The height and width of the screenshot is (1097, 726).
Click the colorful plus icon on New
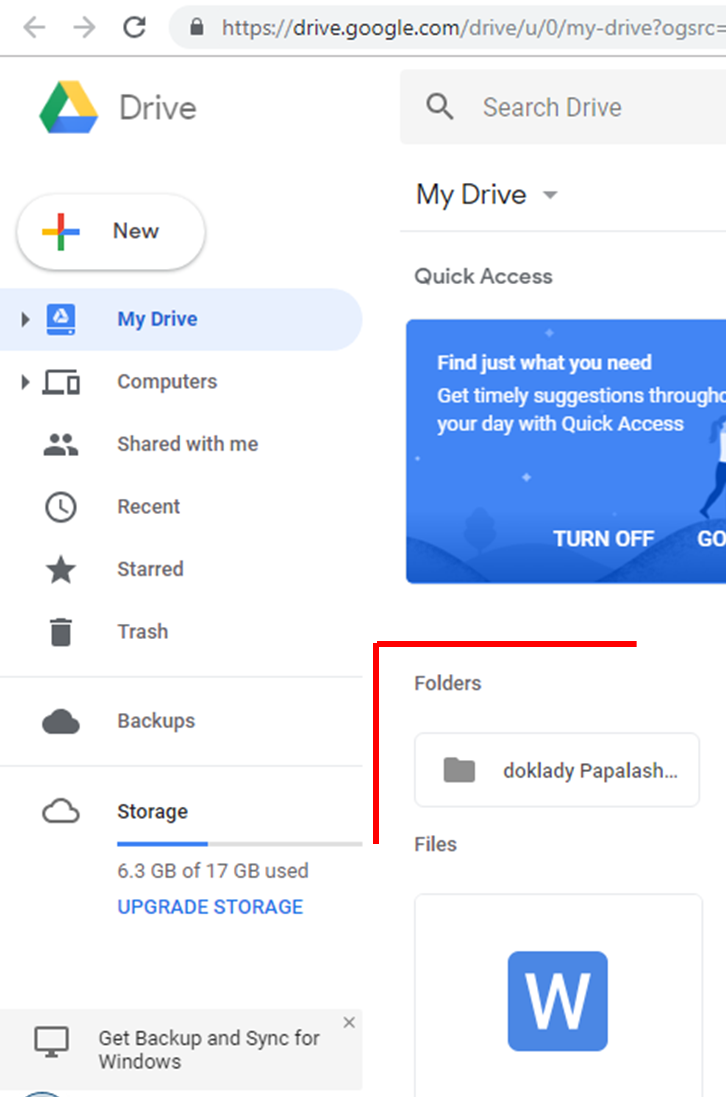[x=61, y=232]
